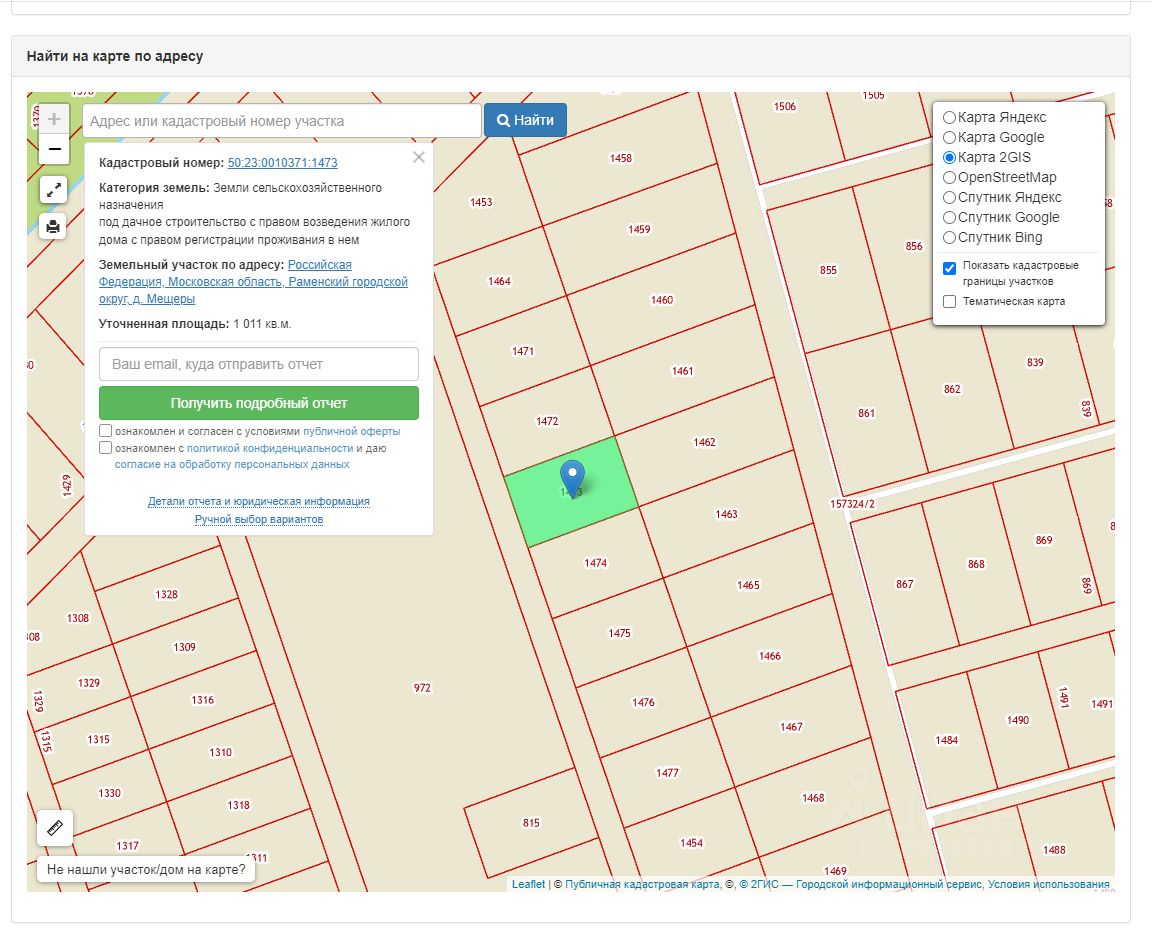Click the Найти search button
This screenshot has height=939, width=1152.
tap(525, 120)
